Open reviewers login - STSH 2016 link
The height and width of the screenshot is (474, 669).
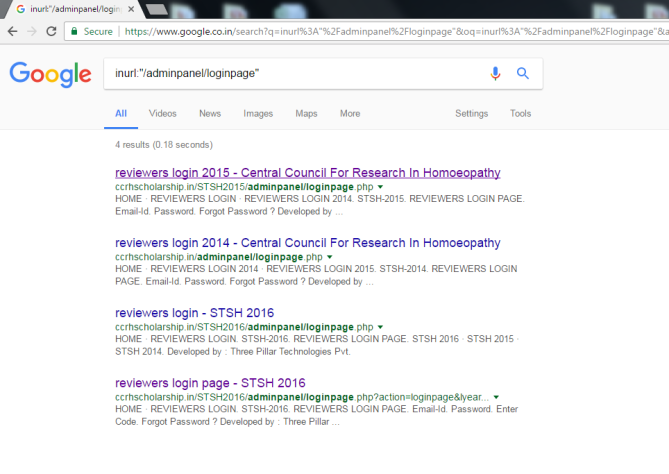pos(195,313)
